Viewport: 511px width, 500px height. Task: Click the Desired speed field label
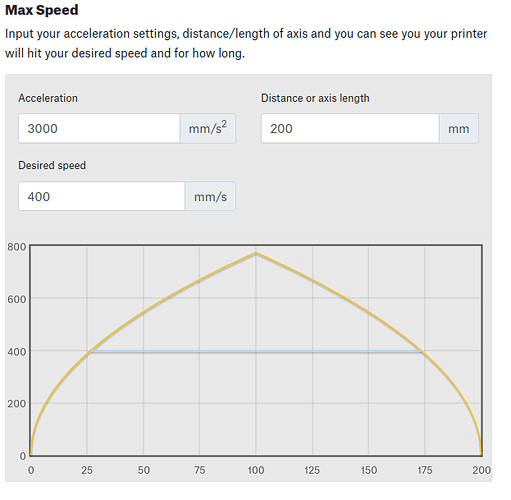52,165
